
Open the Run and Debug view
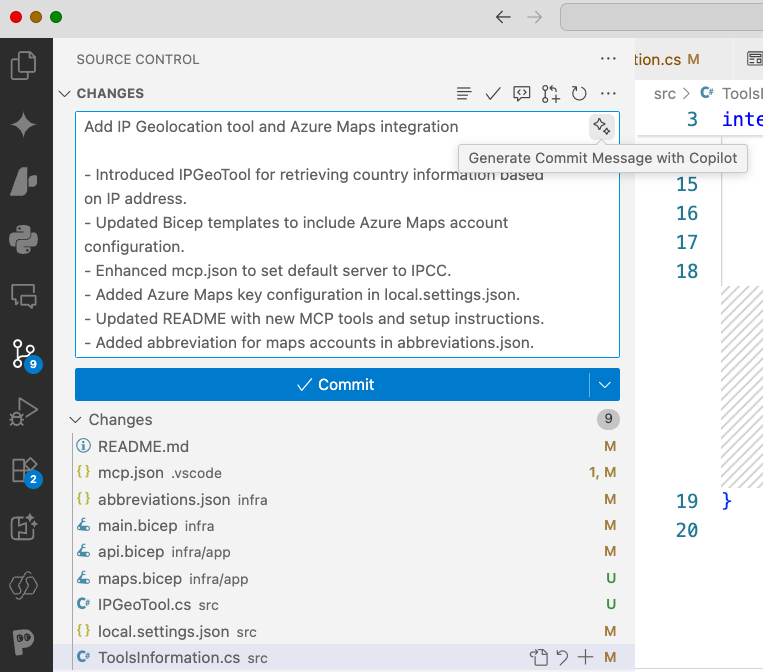click(x=23, y=412)
